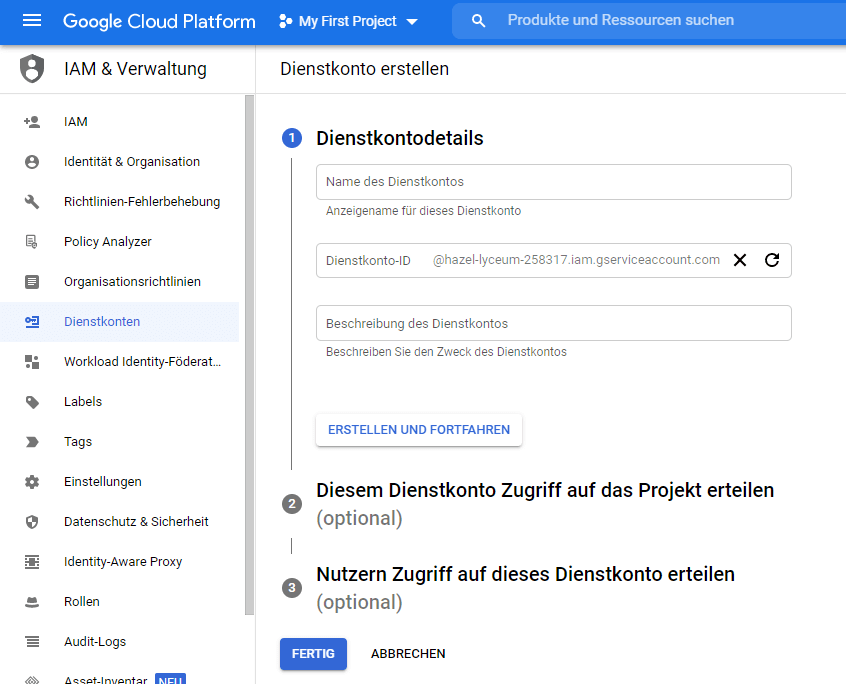Regenerate the Dienstkonto-ID with refresh icon

pos(772,260)
